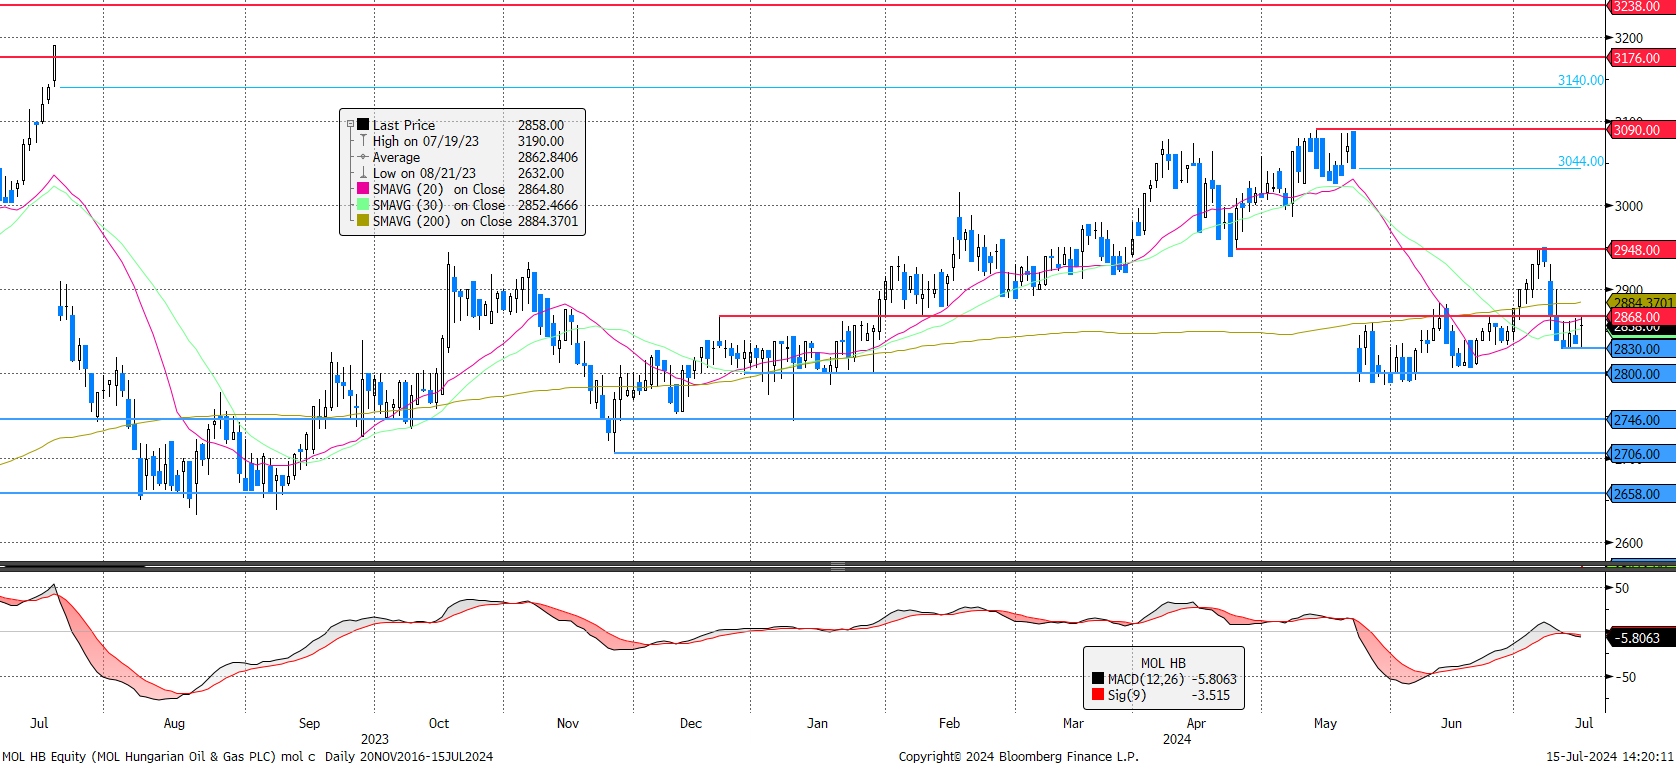The image size is (1676, 765).
Task: Click the Nov month axis label
Action: pos(568,723)
